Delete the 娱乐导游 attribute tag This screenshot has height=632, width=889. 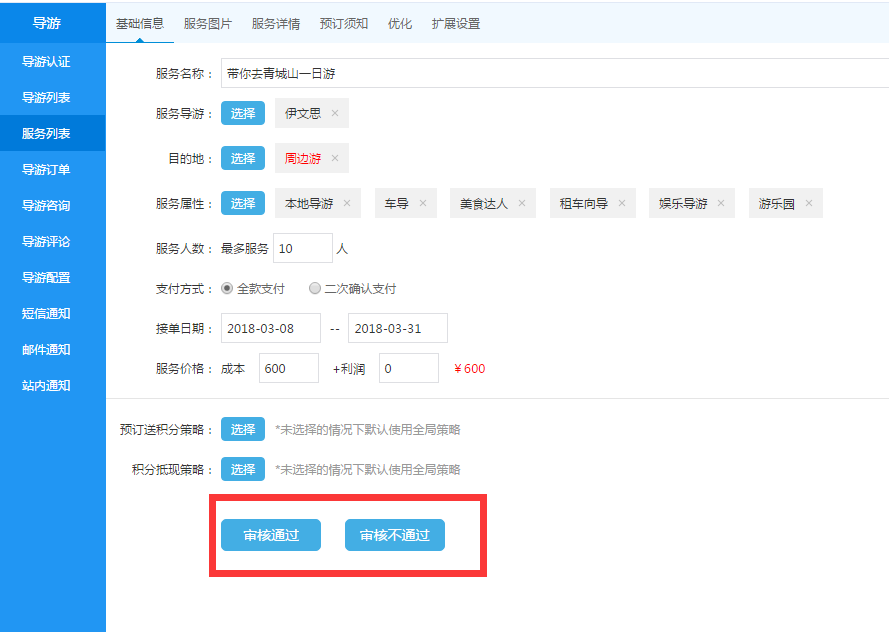[x=721, y=204]
